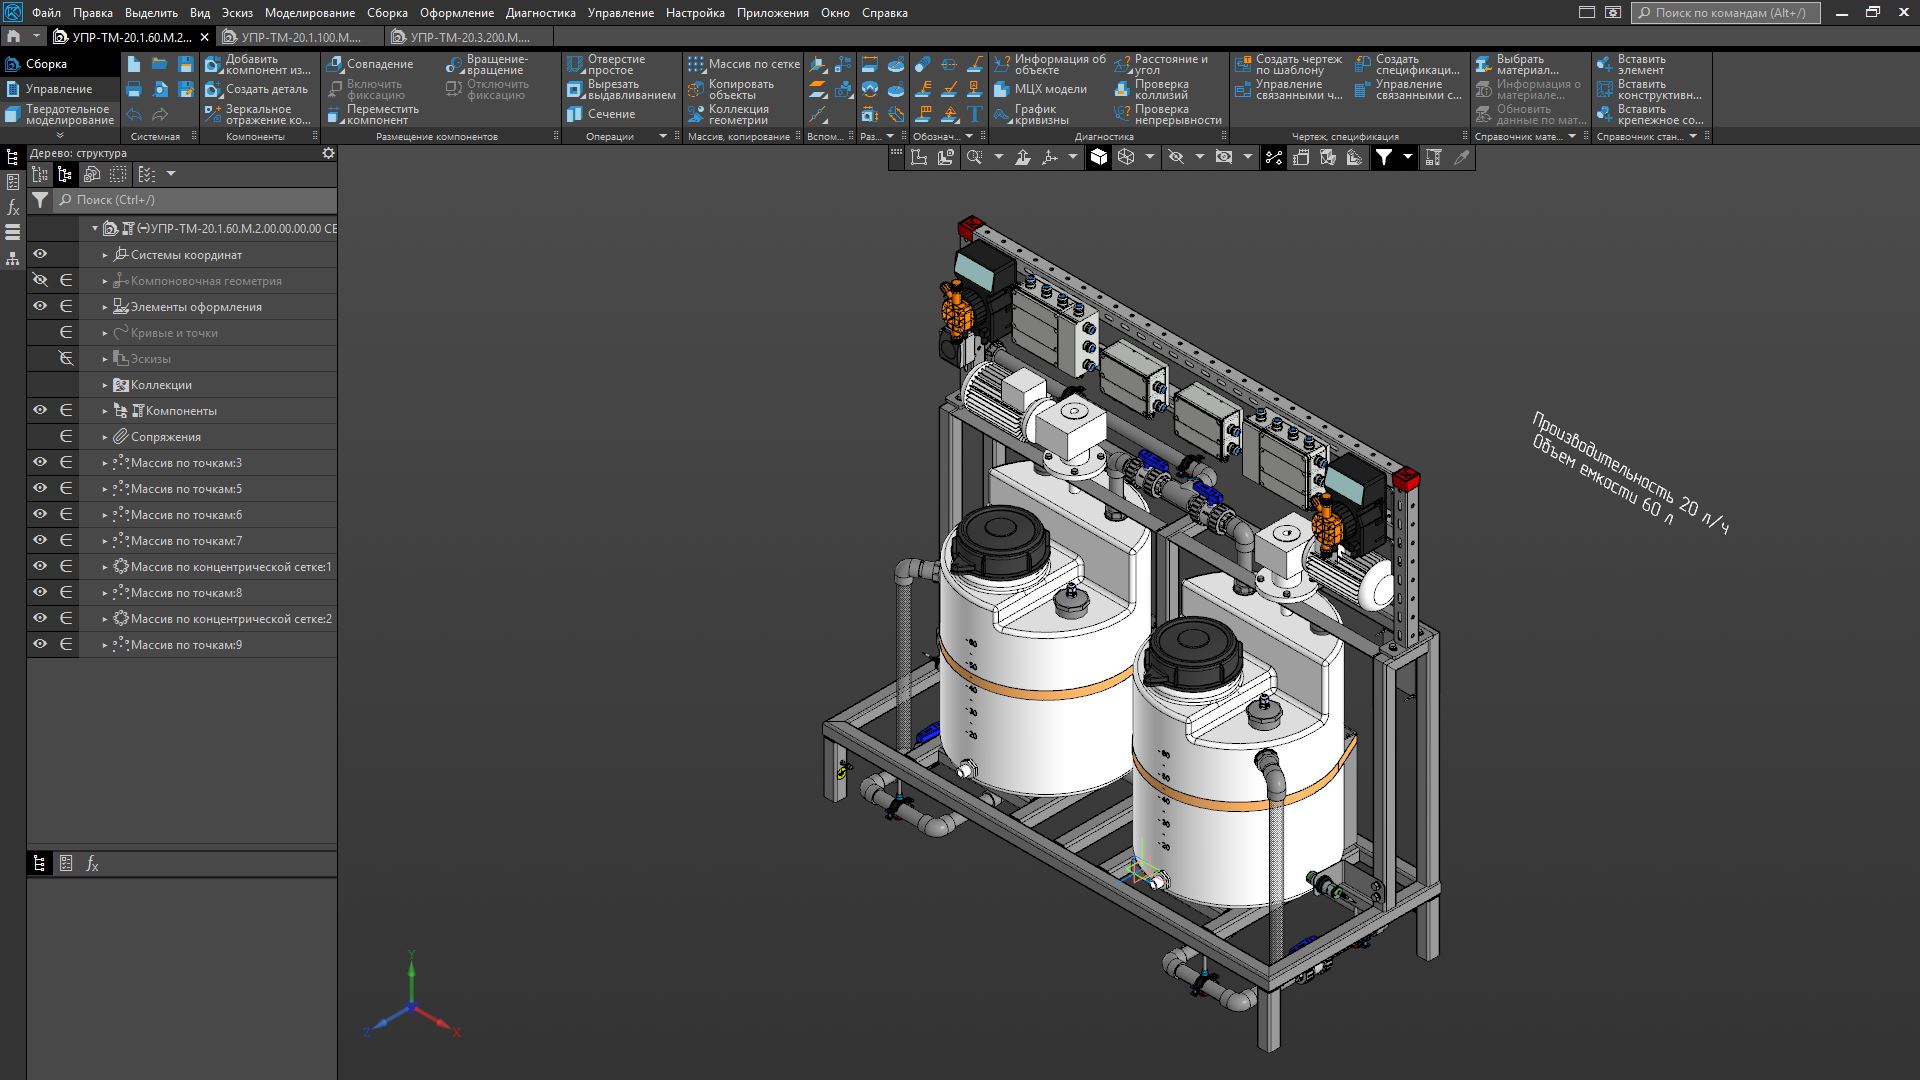This screenshot has width=1920, height=1080.
Task: Open tree panel settings gear
Action: point(328,153)
